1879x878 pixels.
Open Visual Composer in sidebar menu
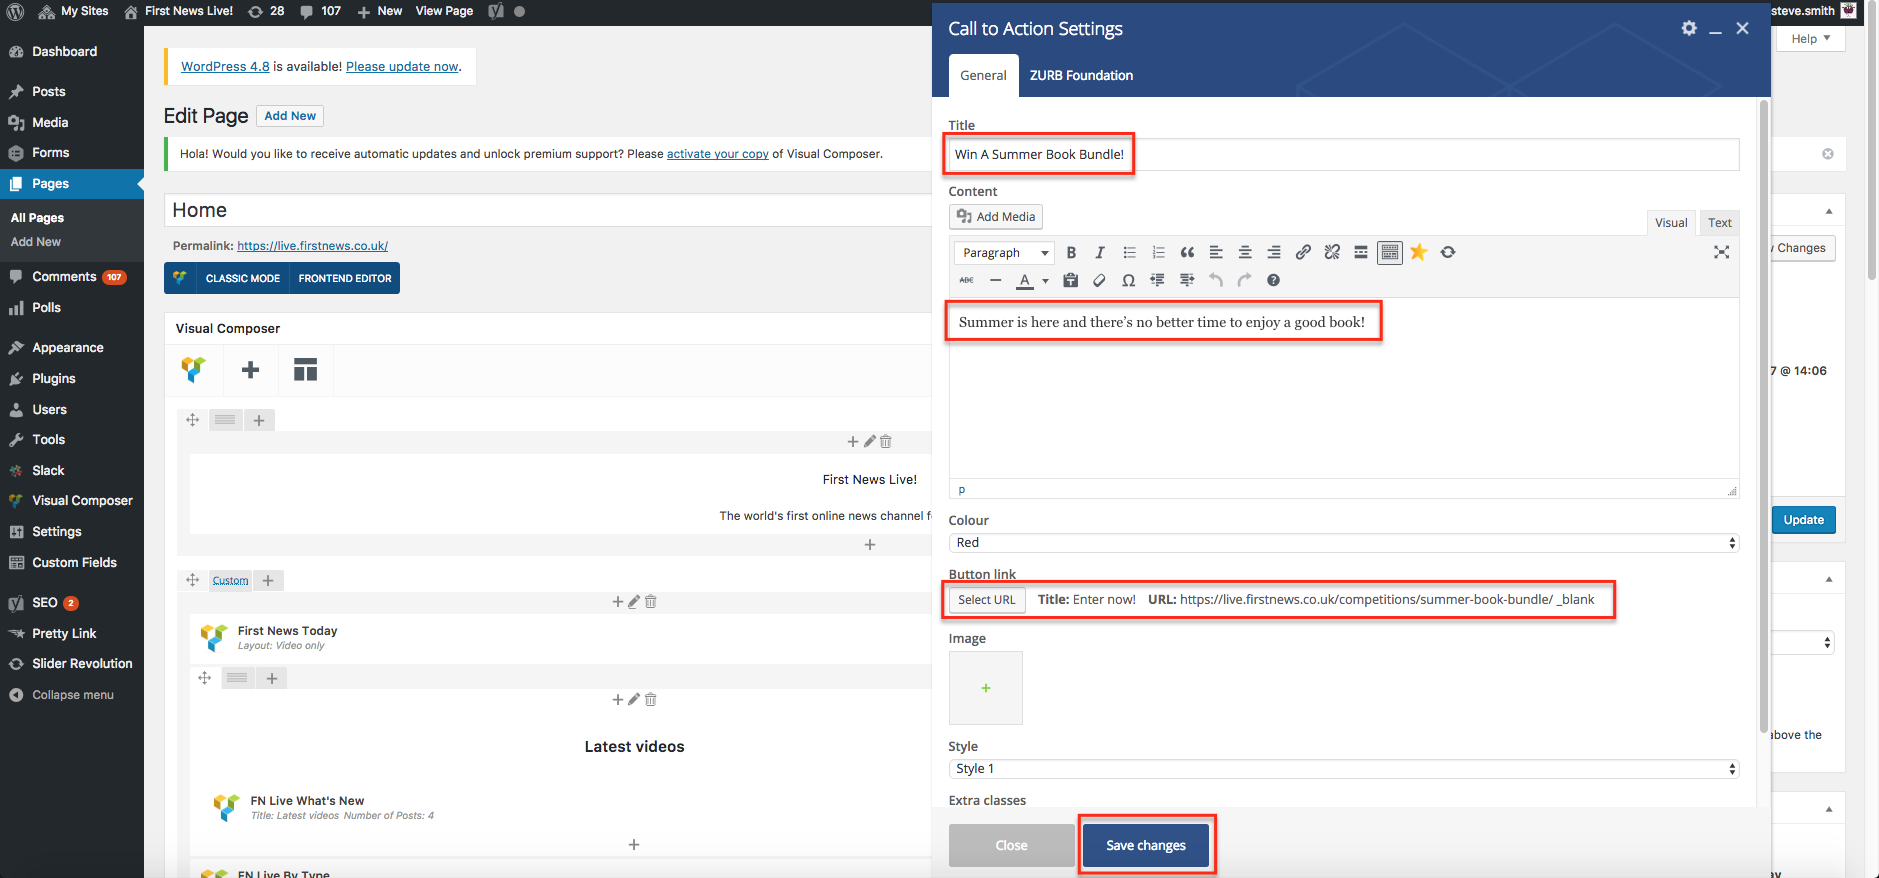[x=72, y=501]
